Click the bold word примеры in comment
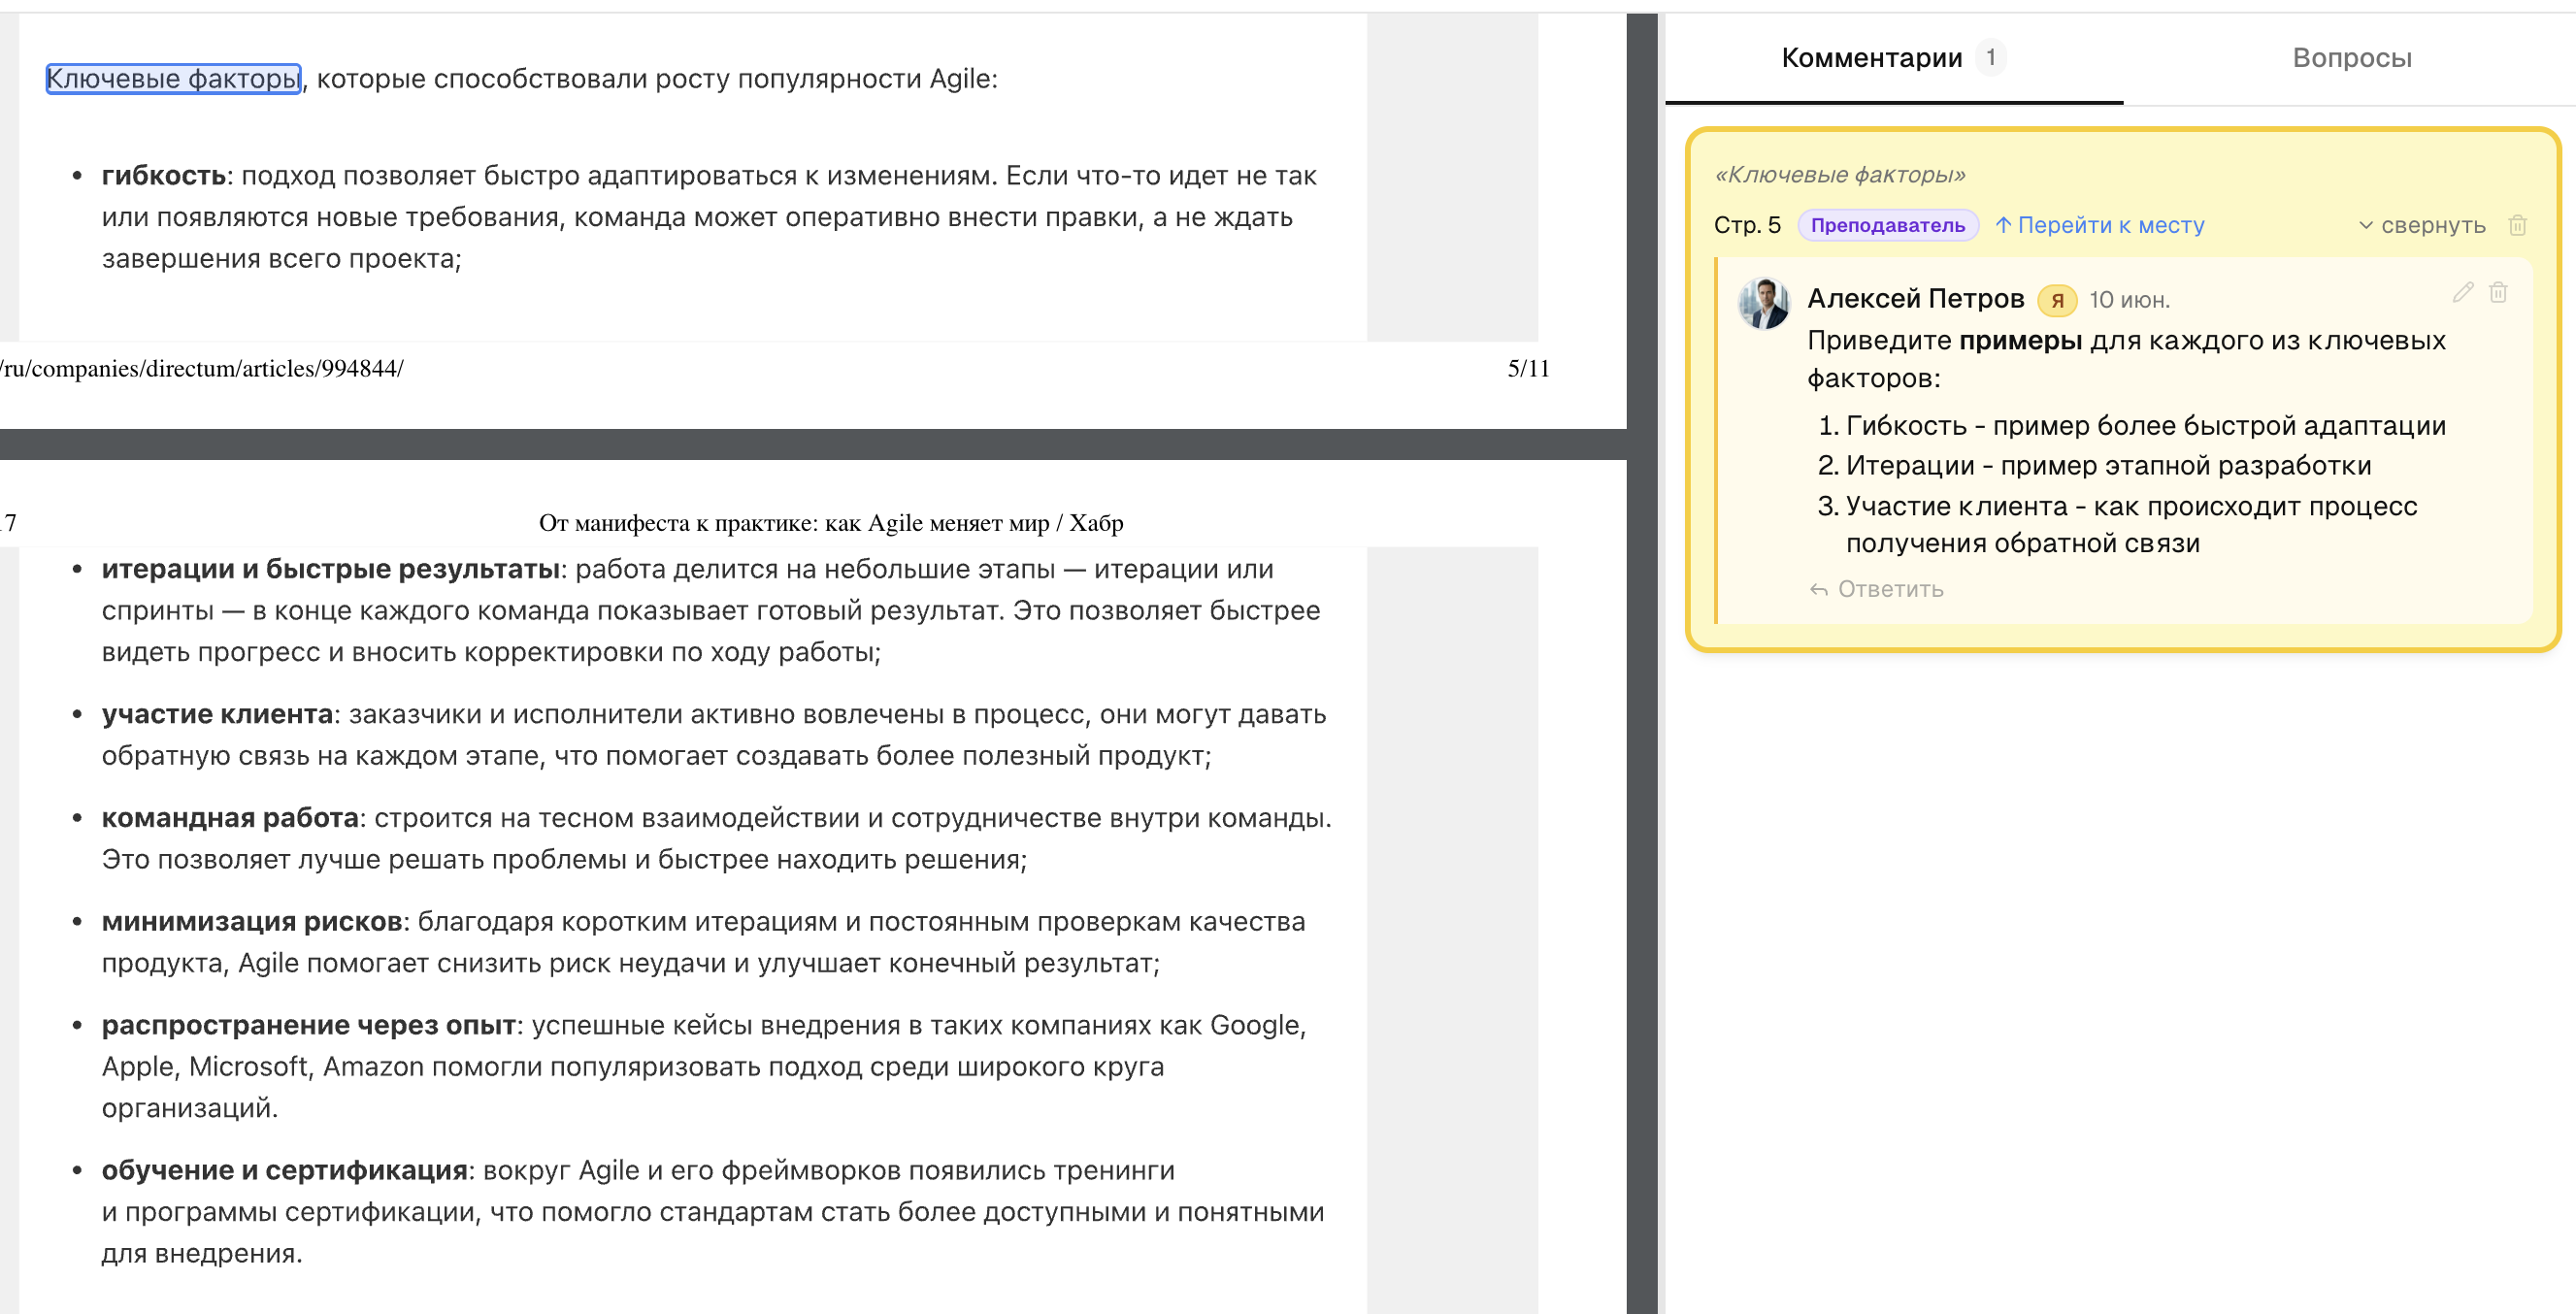Screen dimensions: 2576x1314 click(2020, 341)
